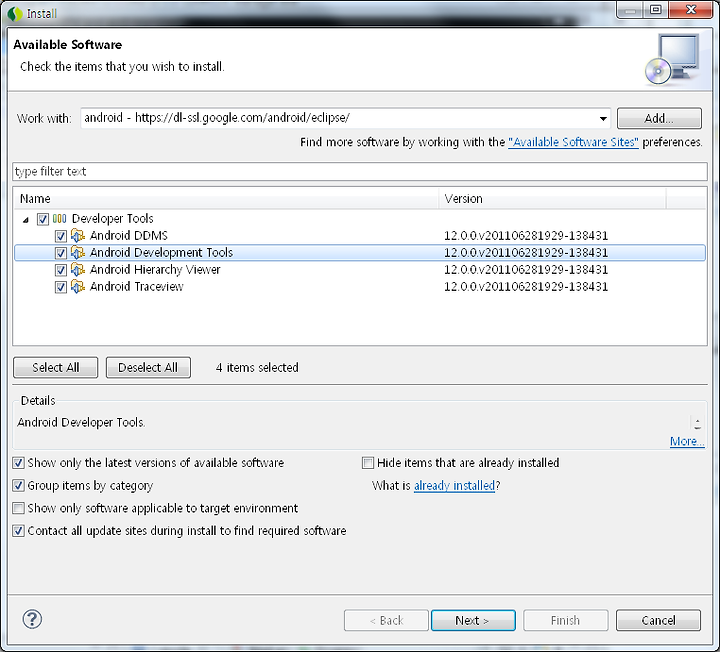
Task: Toggle Group items by category checkbox
Action: (x=18, y=485)
